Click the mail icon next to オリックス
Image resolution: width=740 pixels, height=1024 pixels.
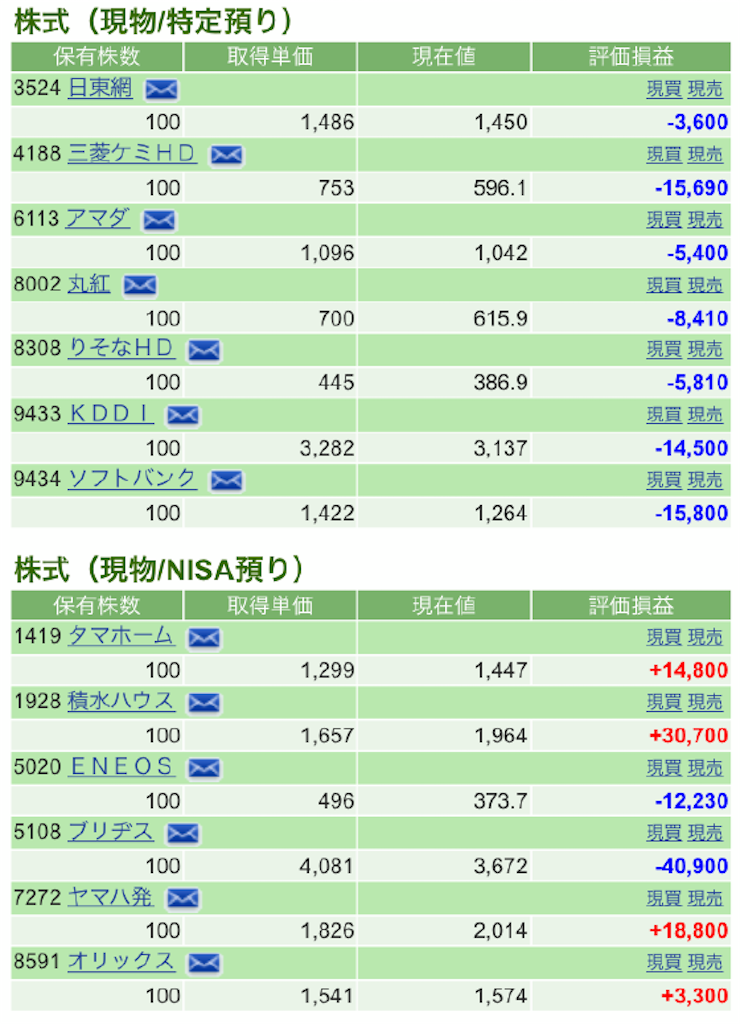coord(204,963)
